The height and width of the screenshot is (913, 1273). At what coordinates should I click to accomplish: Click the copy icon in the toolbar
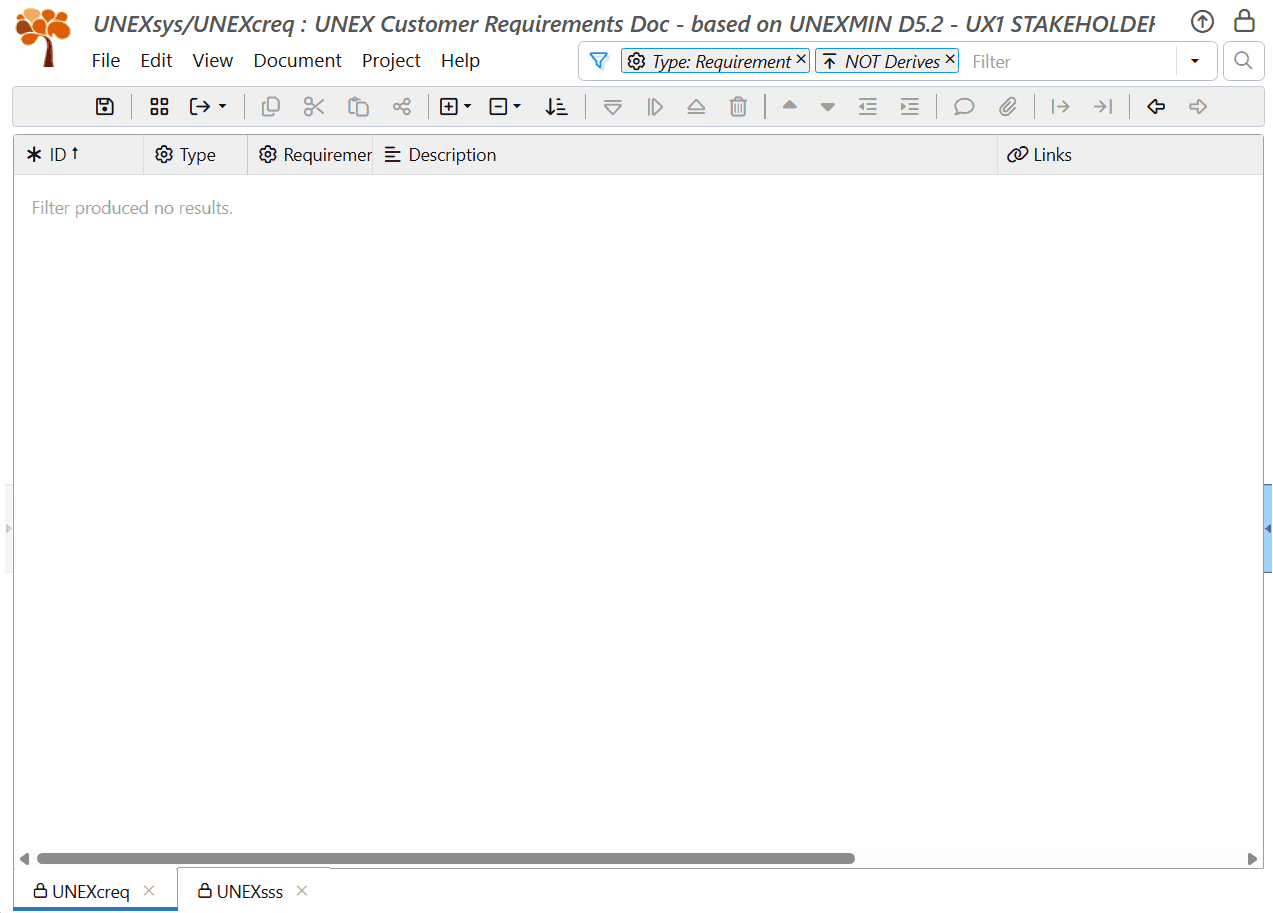click(x=270, y=106)
